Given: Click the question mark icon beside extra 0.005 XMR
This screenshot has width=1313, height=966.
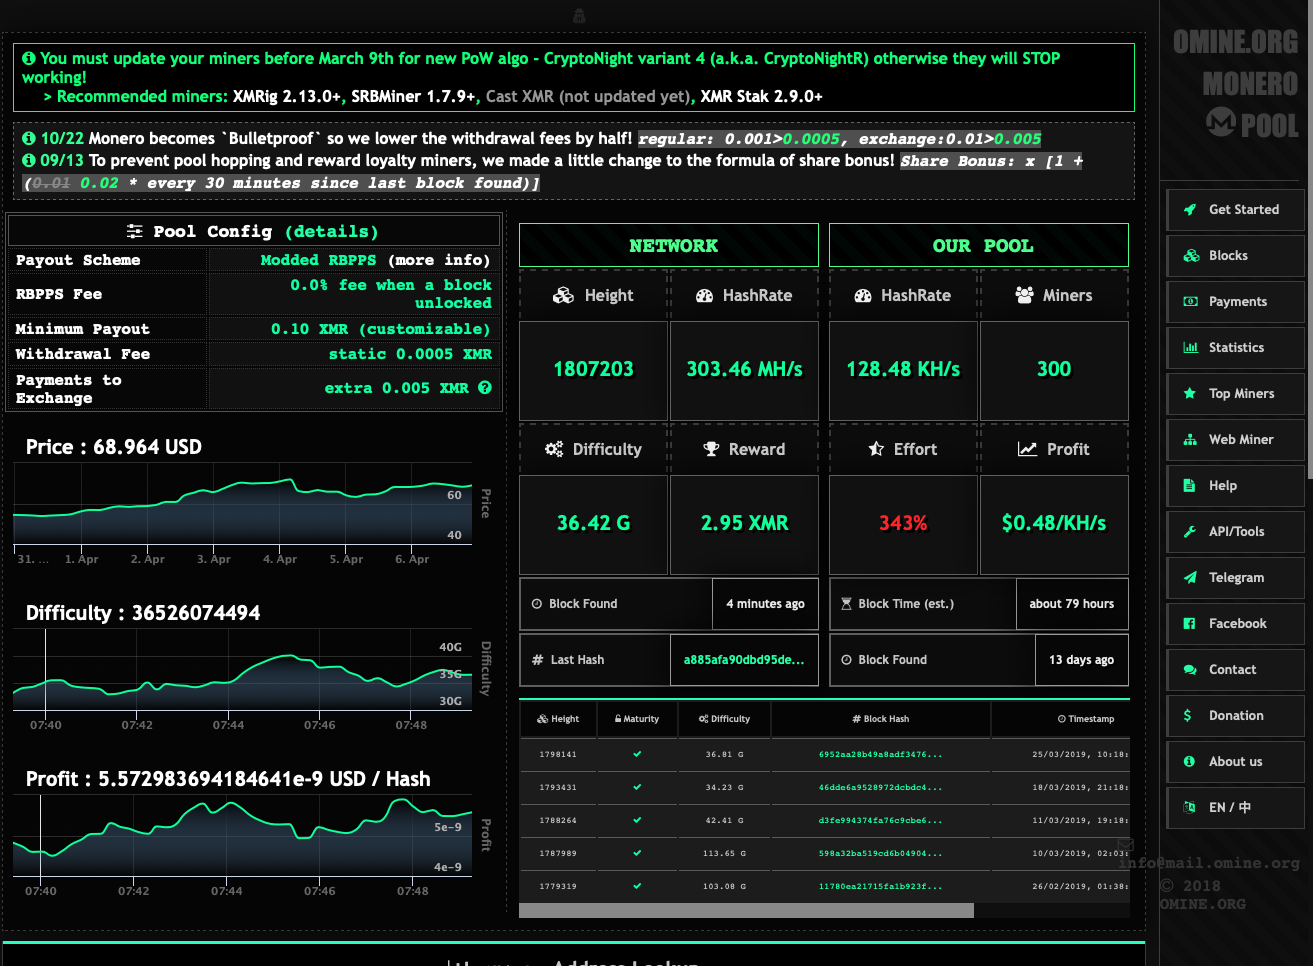Looking at the screenshot, I should [485, 388].
